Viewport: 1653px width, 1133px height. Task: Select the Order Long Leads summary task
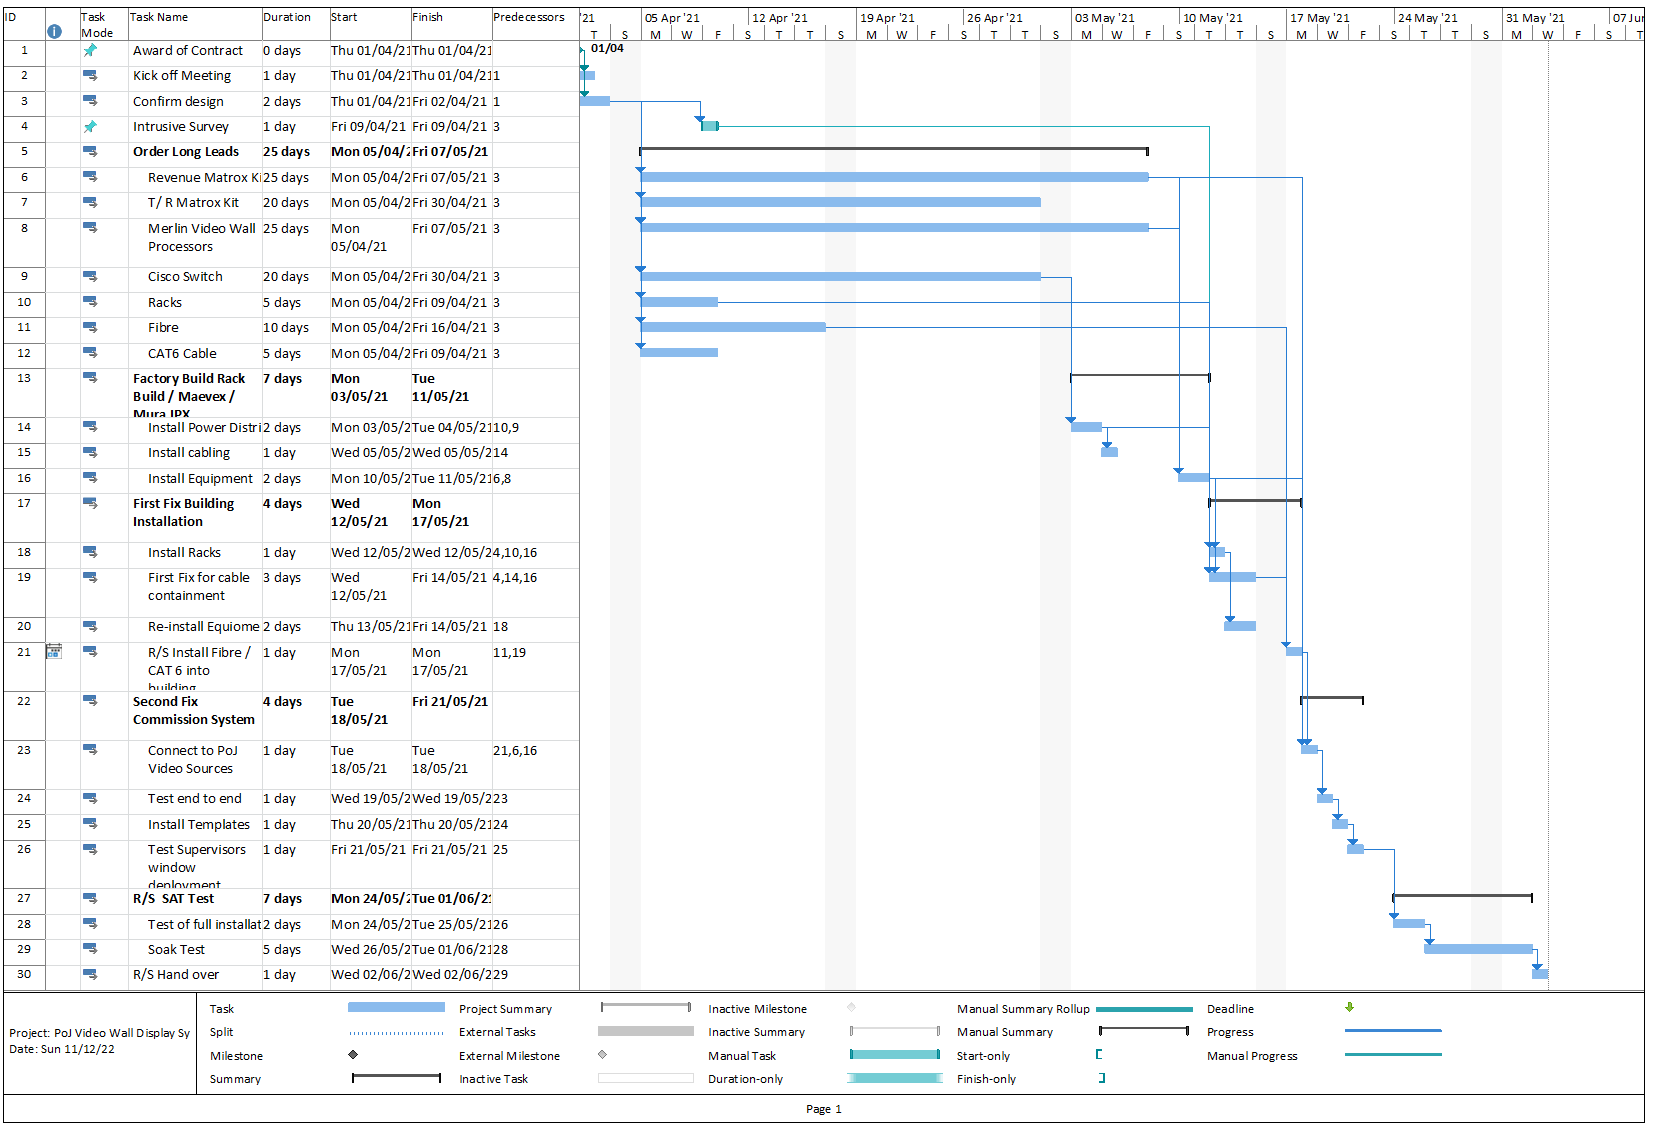pos(186,152)
